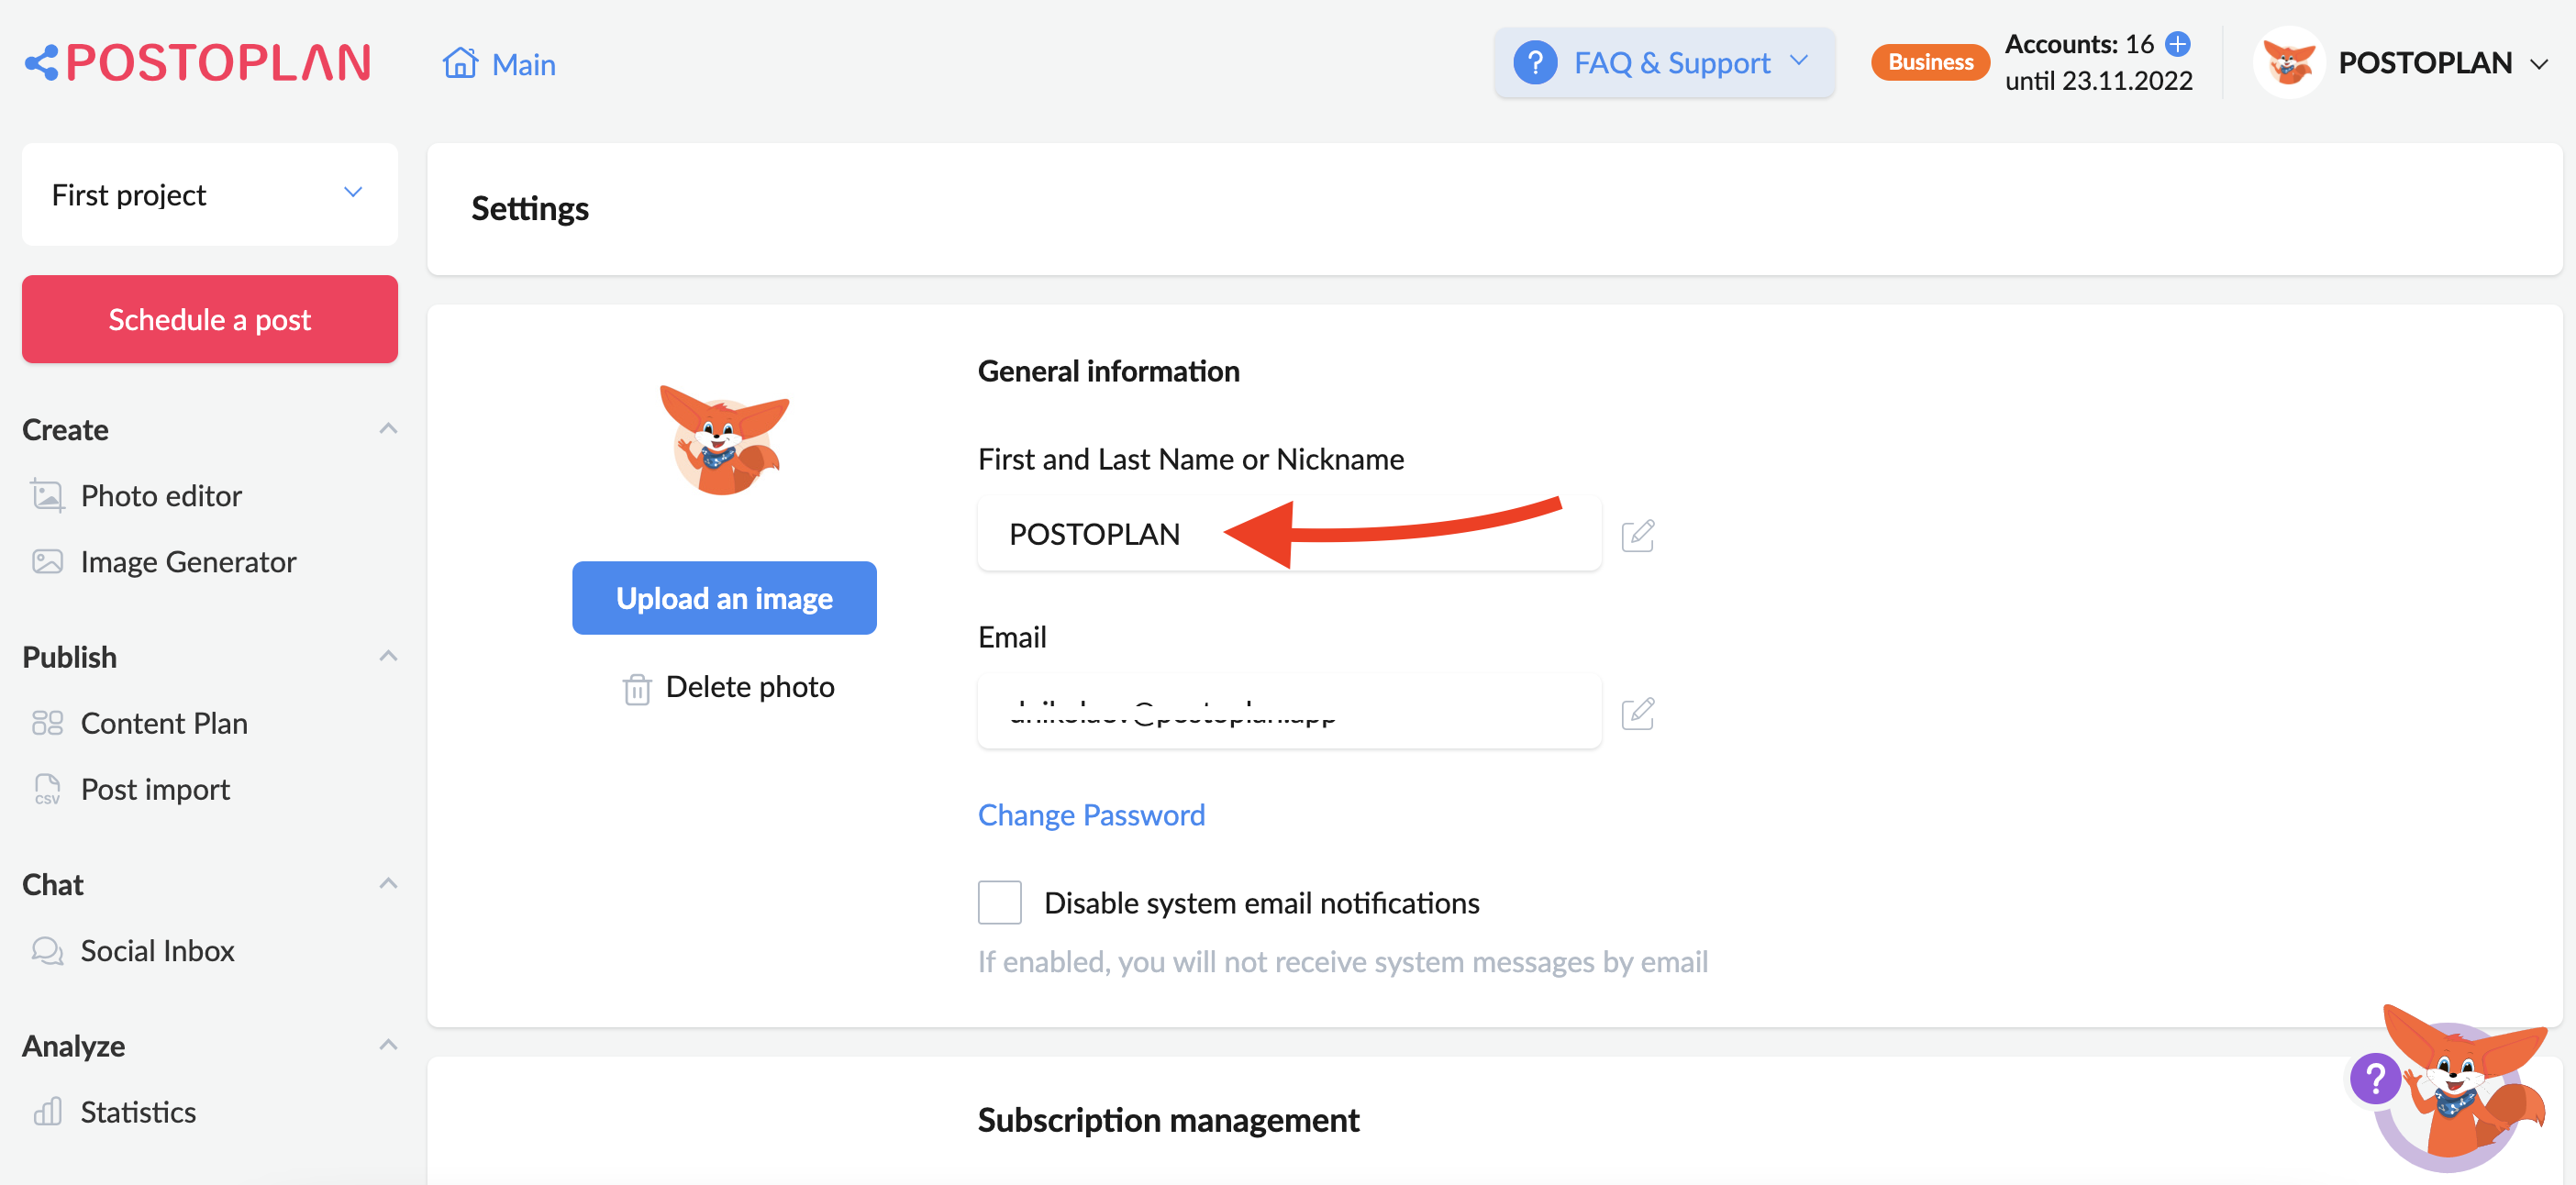This screenshot has height=1185, width=2576.
Task: Click the CSV Post import icon
Action: (x=47, y=789)
